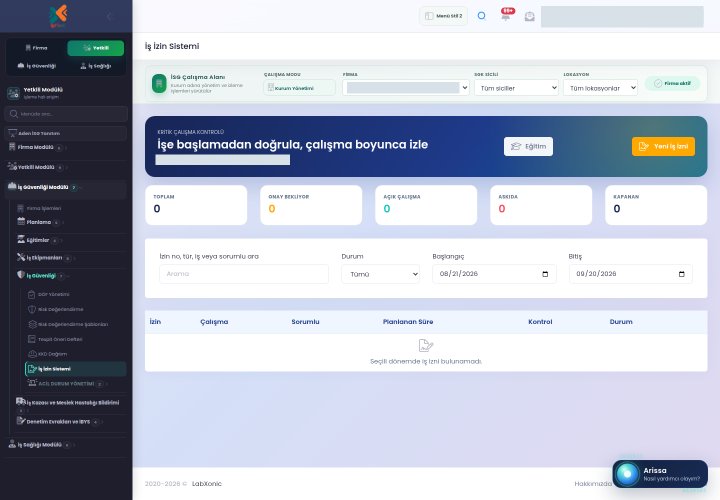Click the Açık Çalışma stat card
720x500 pixels.
426,205
